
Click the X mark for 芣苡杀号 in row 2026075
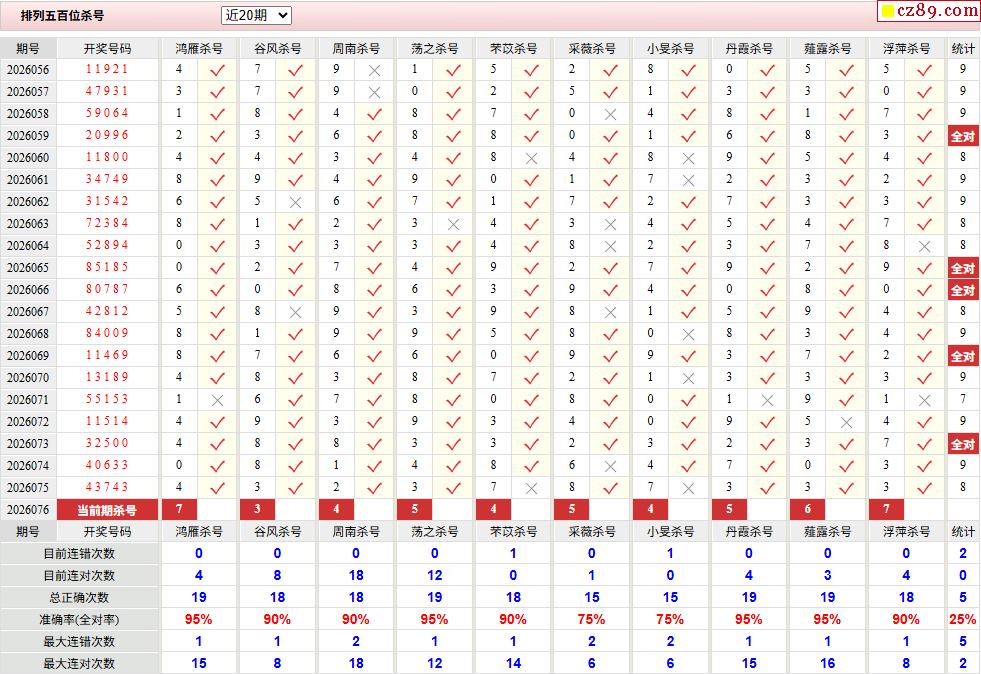pos(531,488)
